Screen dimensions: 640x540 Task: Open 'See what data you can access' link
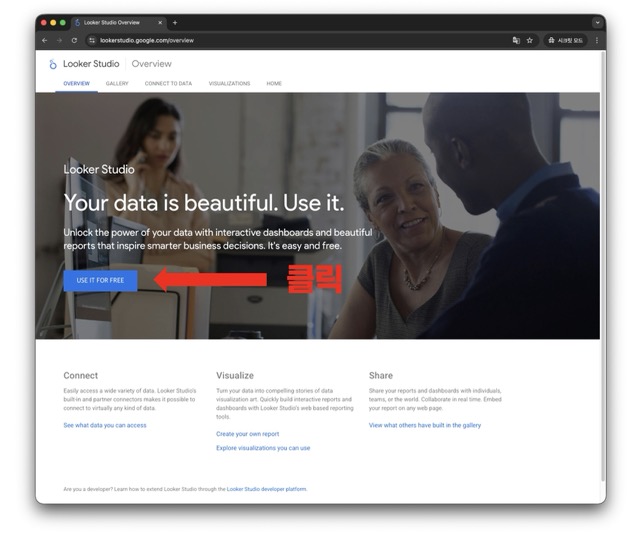point(105,425)
